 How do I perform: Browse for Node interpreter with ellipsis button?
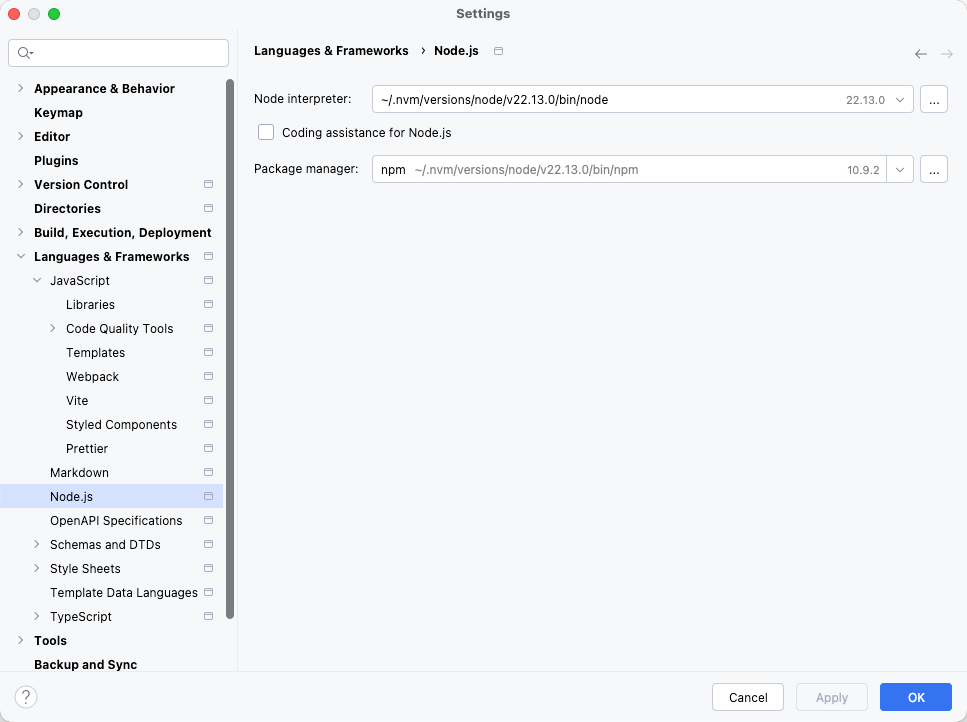pos(933,100)
